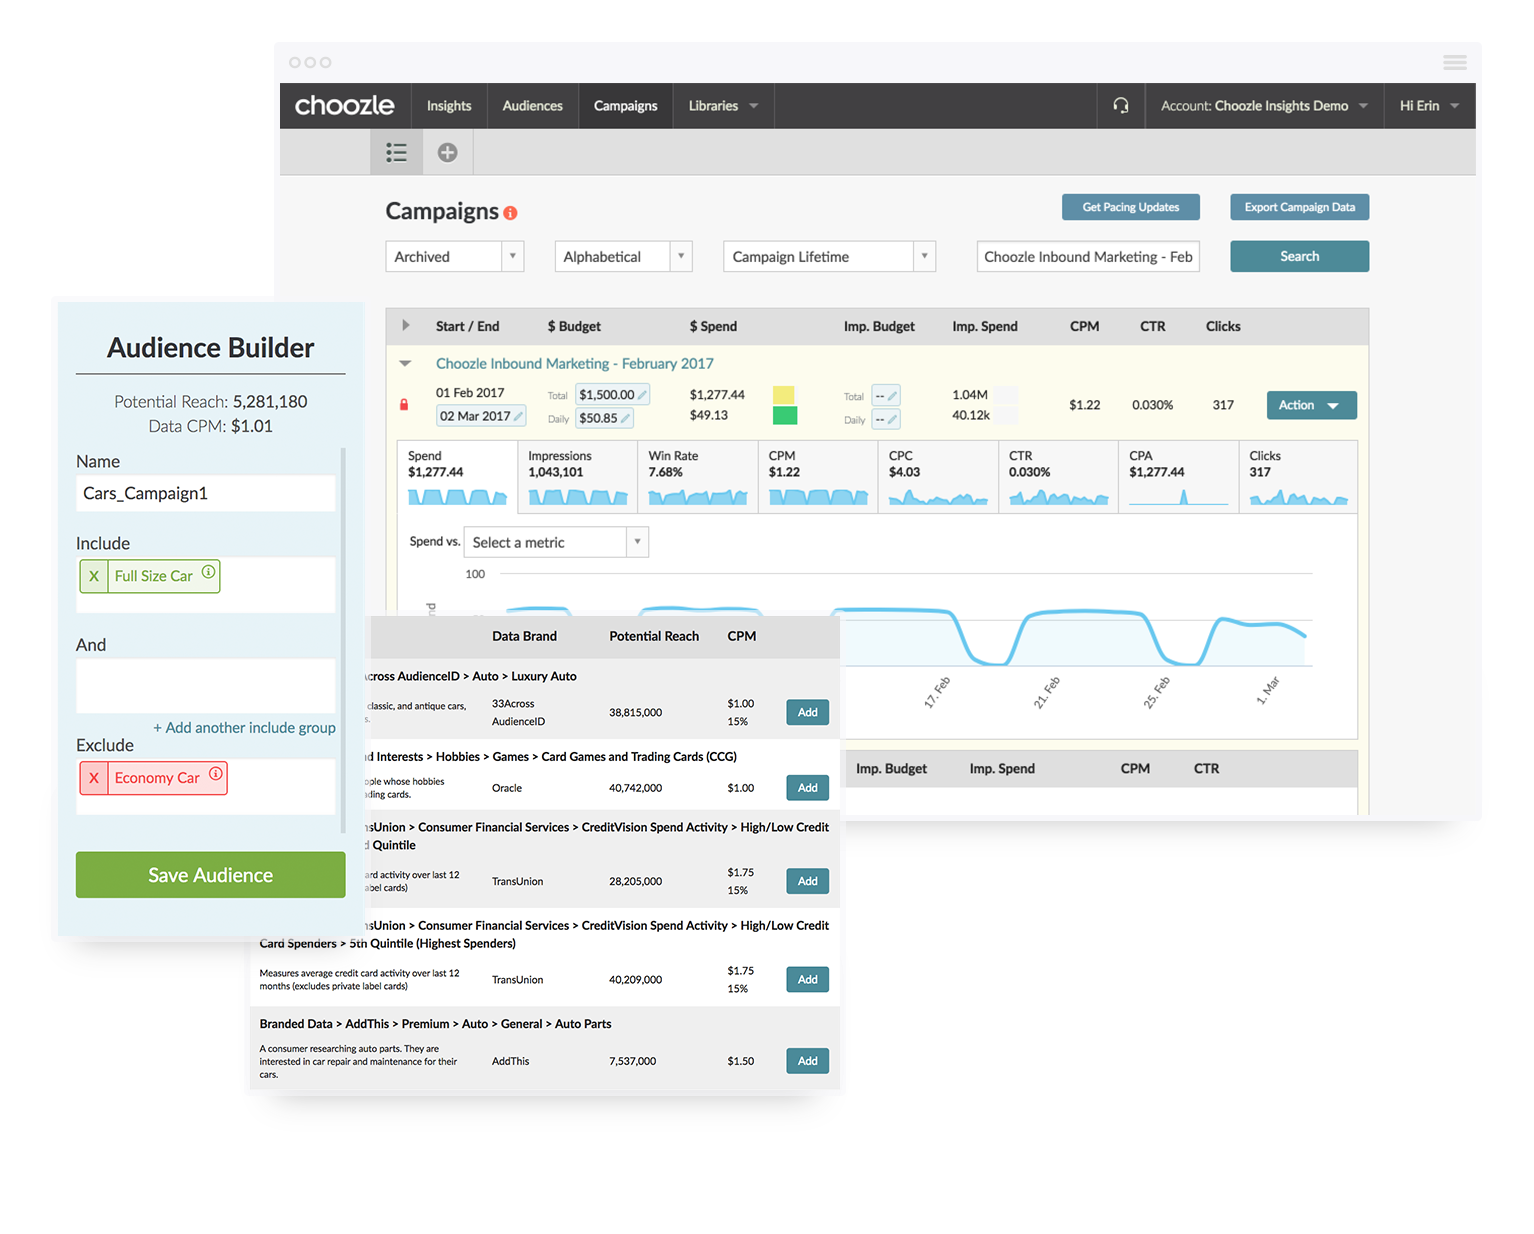Open the Select a metric dropdown
1534x1234 pixels.
[x=556, y=542]
